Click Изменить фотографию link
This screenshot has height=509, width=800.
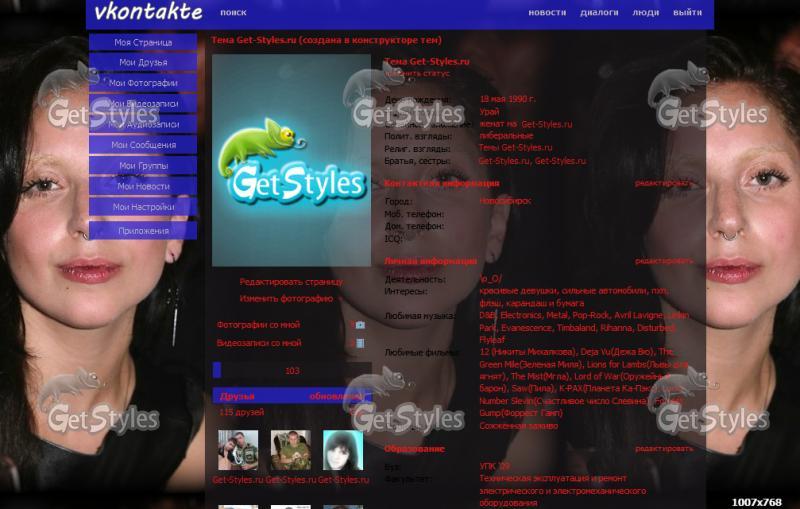(286, 298)
